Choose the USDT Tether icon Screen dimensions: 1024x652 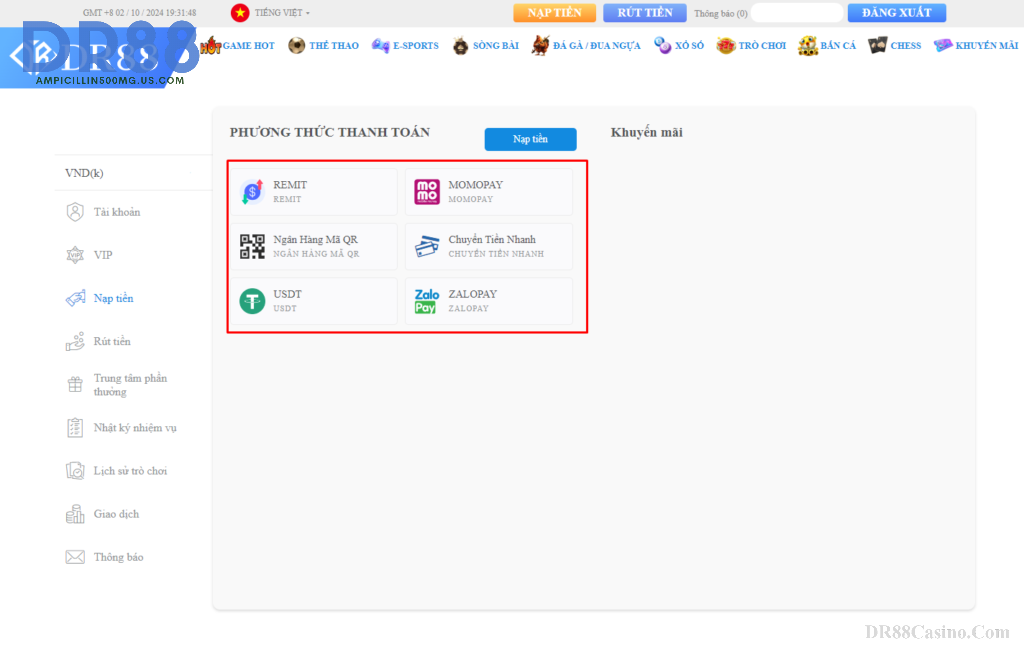pos(252,301)
